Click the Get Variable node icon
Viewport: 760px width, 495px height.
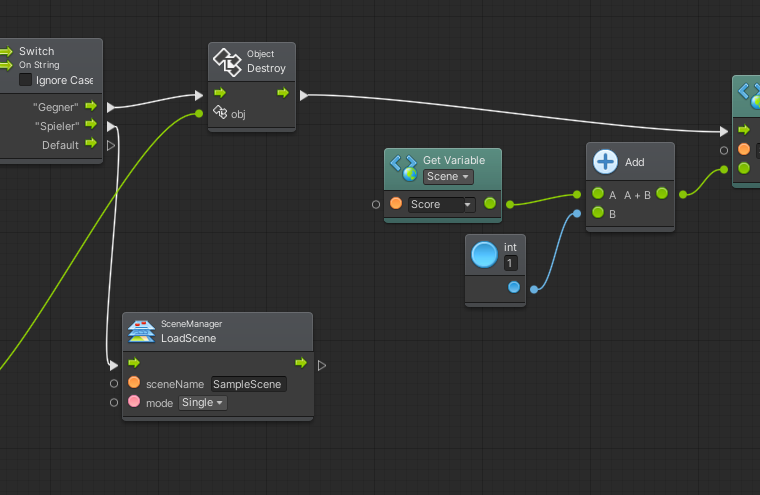tap(403, 167)
